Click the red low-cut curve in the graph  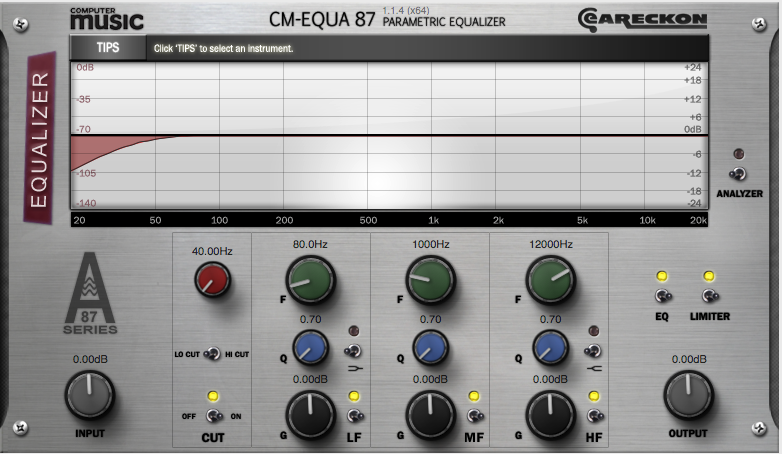97,147
